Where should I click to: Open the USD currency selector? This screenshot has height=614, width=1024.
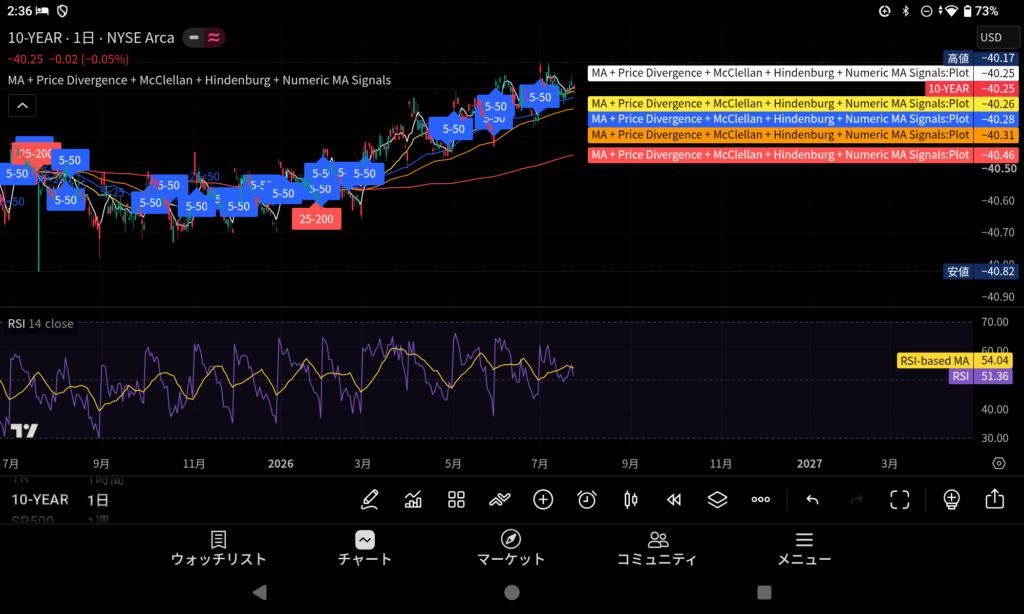(x=997, y=37)
